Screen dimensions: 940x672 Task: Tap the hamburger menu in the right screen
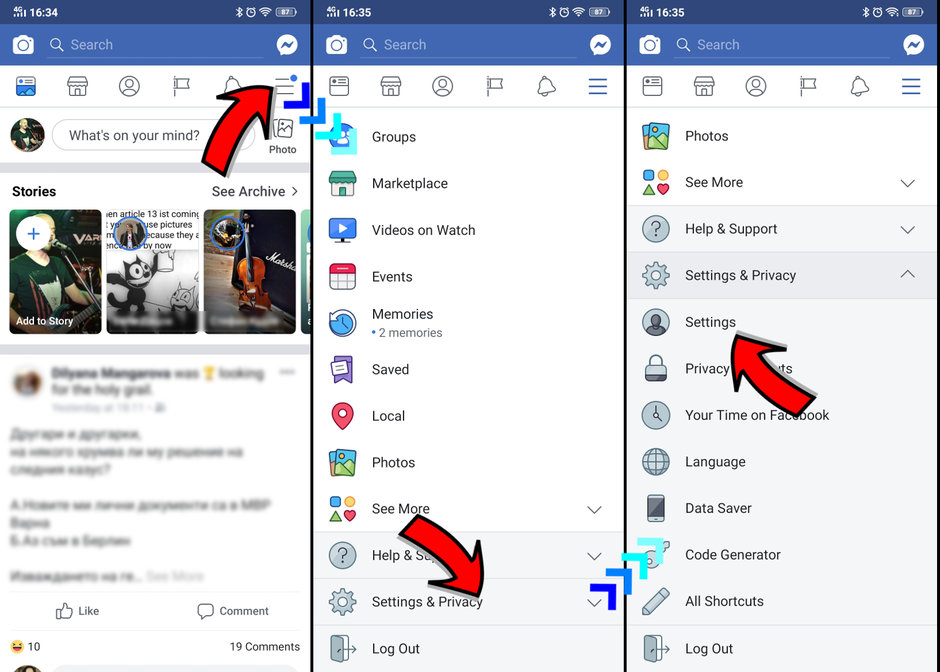point(911,86)
